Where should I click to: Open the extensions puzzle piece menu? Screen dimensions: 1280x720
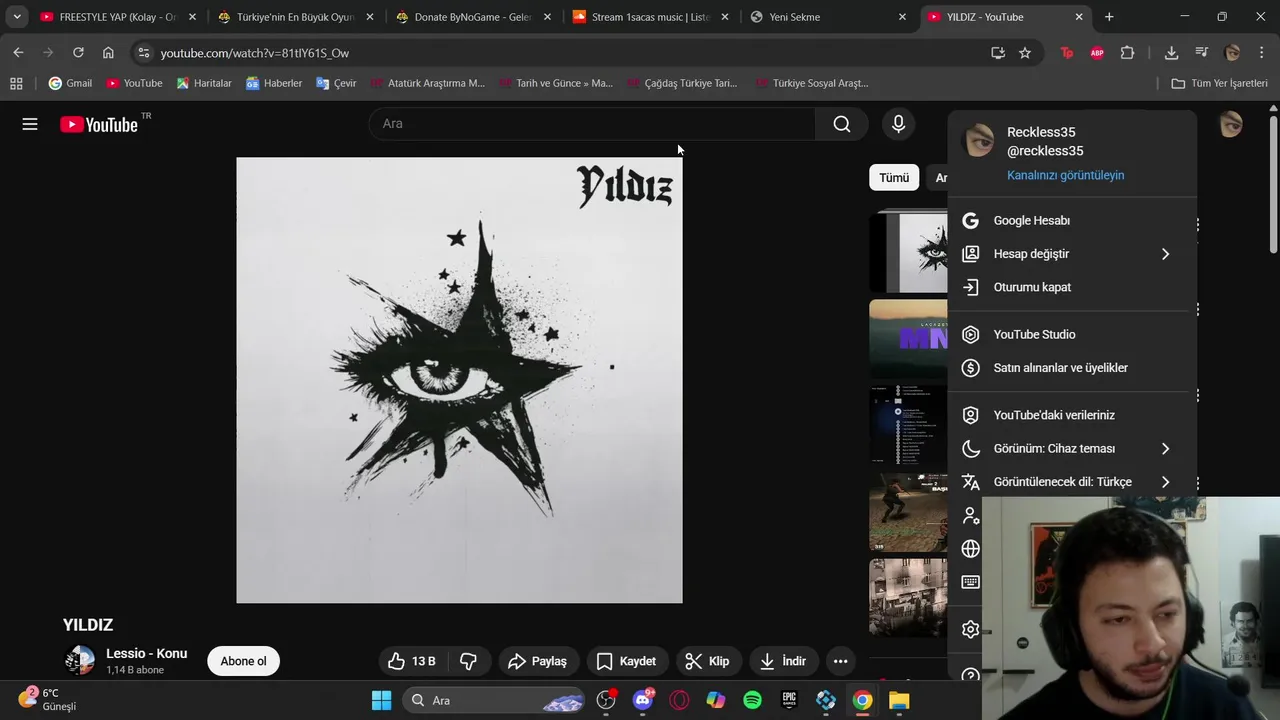[x=1127, y=53]
